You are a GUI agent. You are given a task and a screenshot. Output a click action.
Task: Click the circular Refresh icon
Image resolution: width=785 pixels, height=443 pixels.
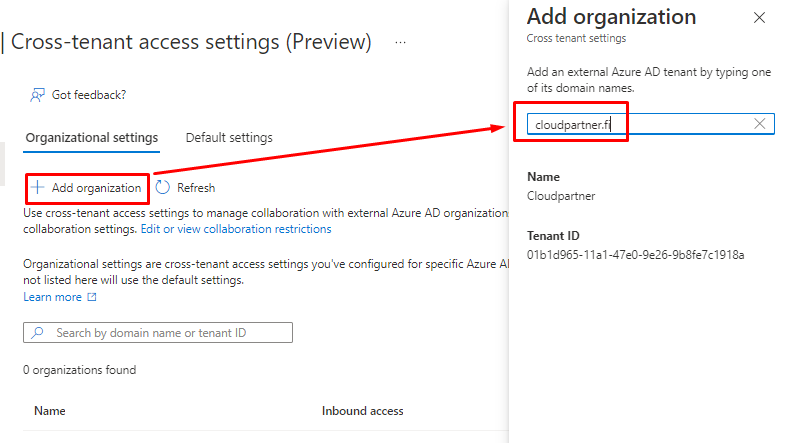pyautogui.click(x=163, y=187)
